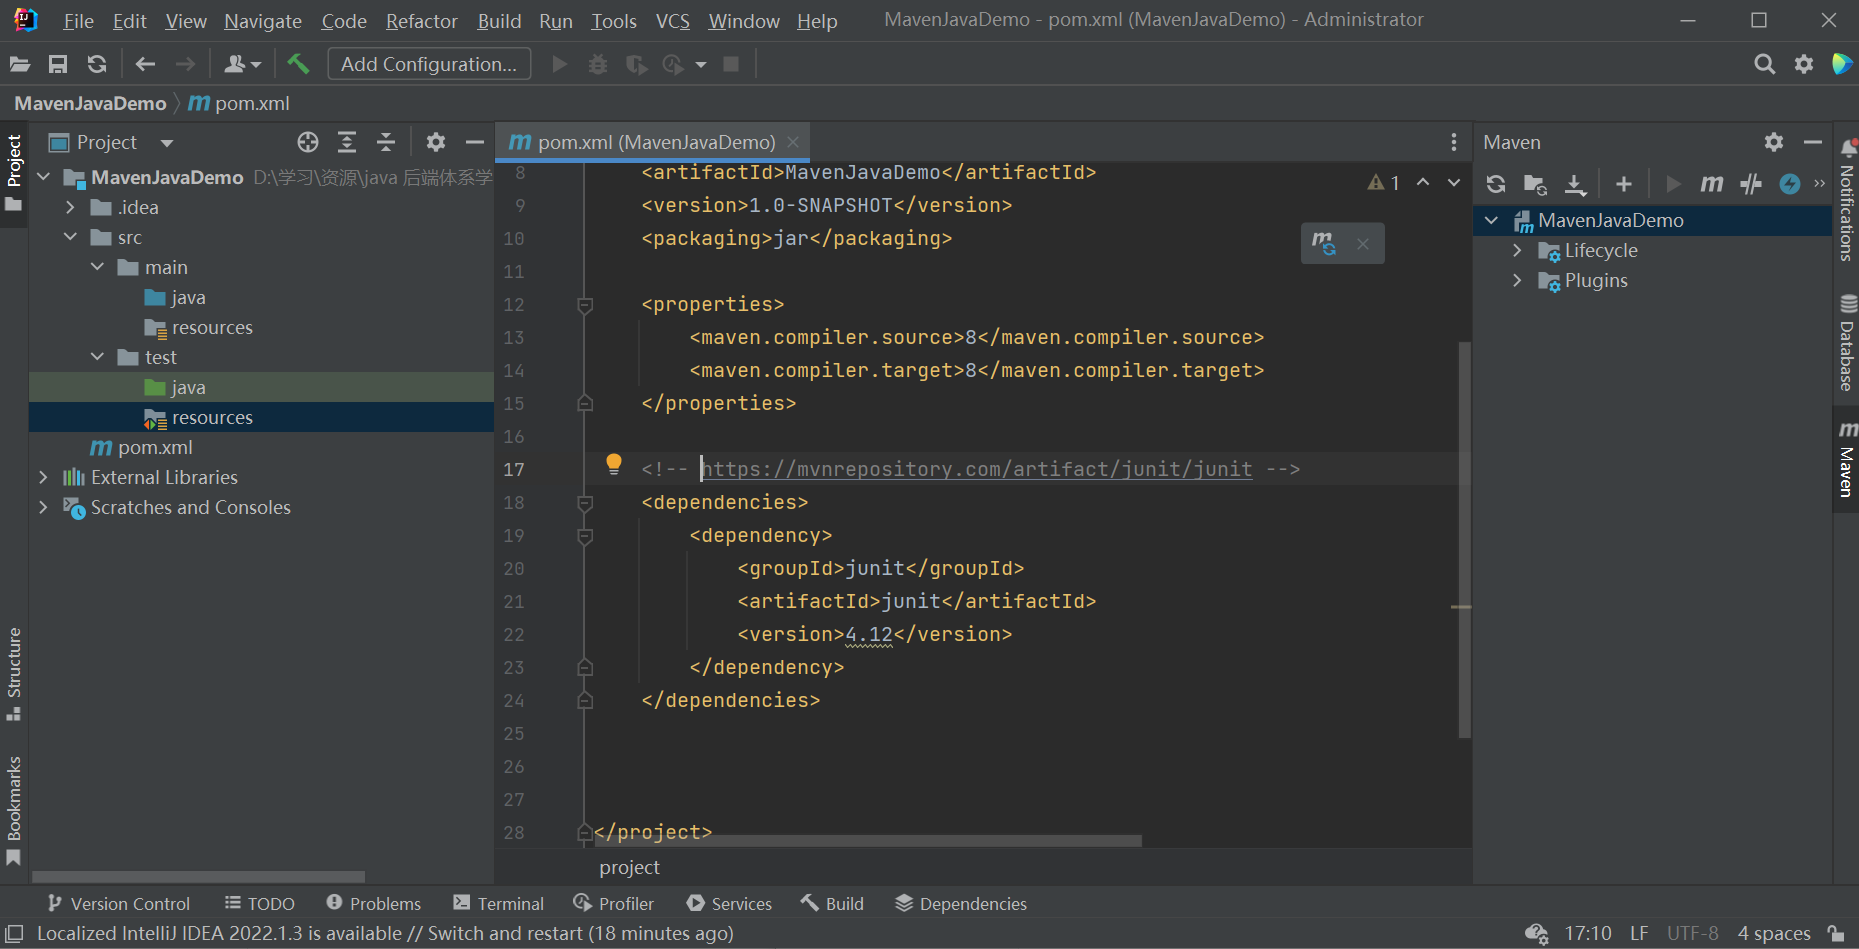Toggle the Bookmarks tool window
The height and width of the screenshot is (949, 1859).
click(14, 811)
